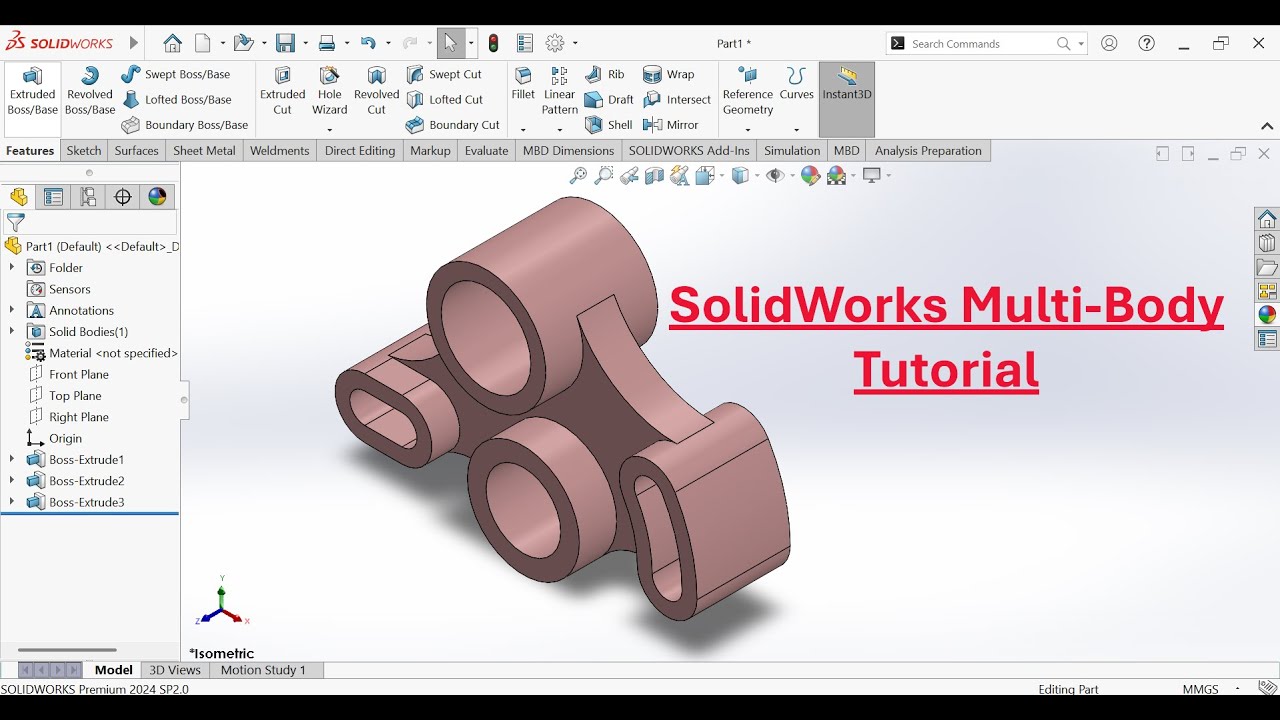Open the Rib feature tool
This screenshot has width=1280, height=720.
(604, 74)
